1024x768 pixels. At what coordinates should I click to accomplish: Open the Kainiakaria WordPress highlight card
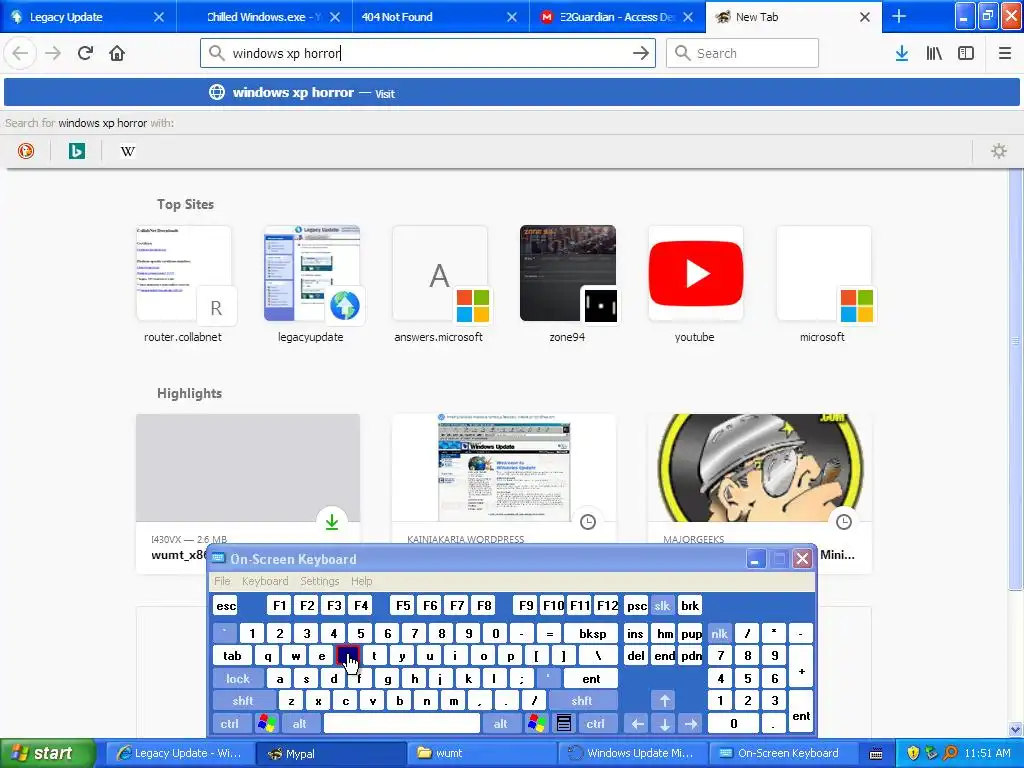coord(504,479)
